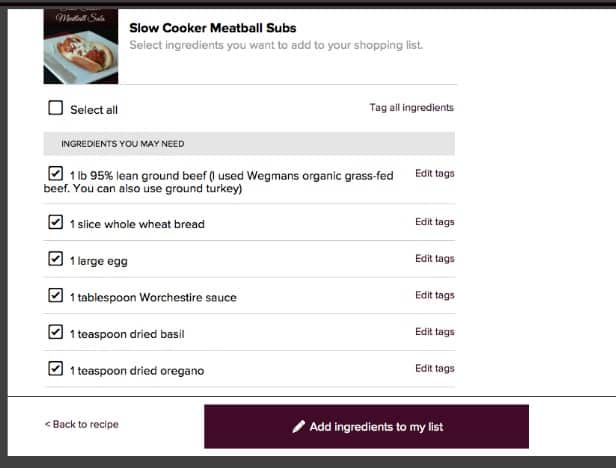Edit tags for dried basil
The height and width of the screenshot is (468, 616).
click(x=434, y=332)
